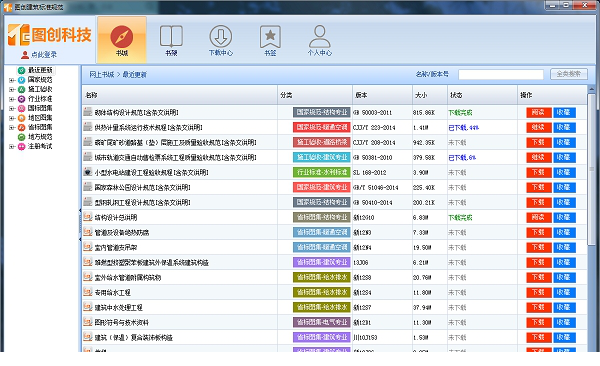600x366 pixels.
Task: Open the 下载中心 download center icon
Action: click(x=221, y=40)
